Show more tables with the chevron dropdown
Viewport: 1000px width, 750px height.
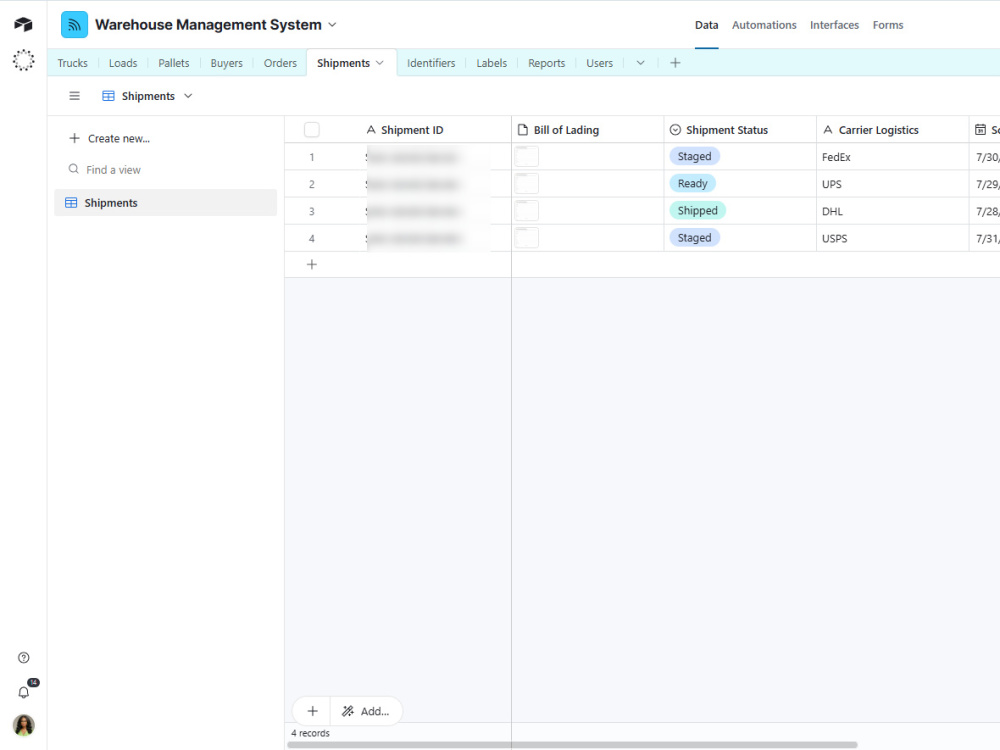[640, 62]
